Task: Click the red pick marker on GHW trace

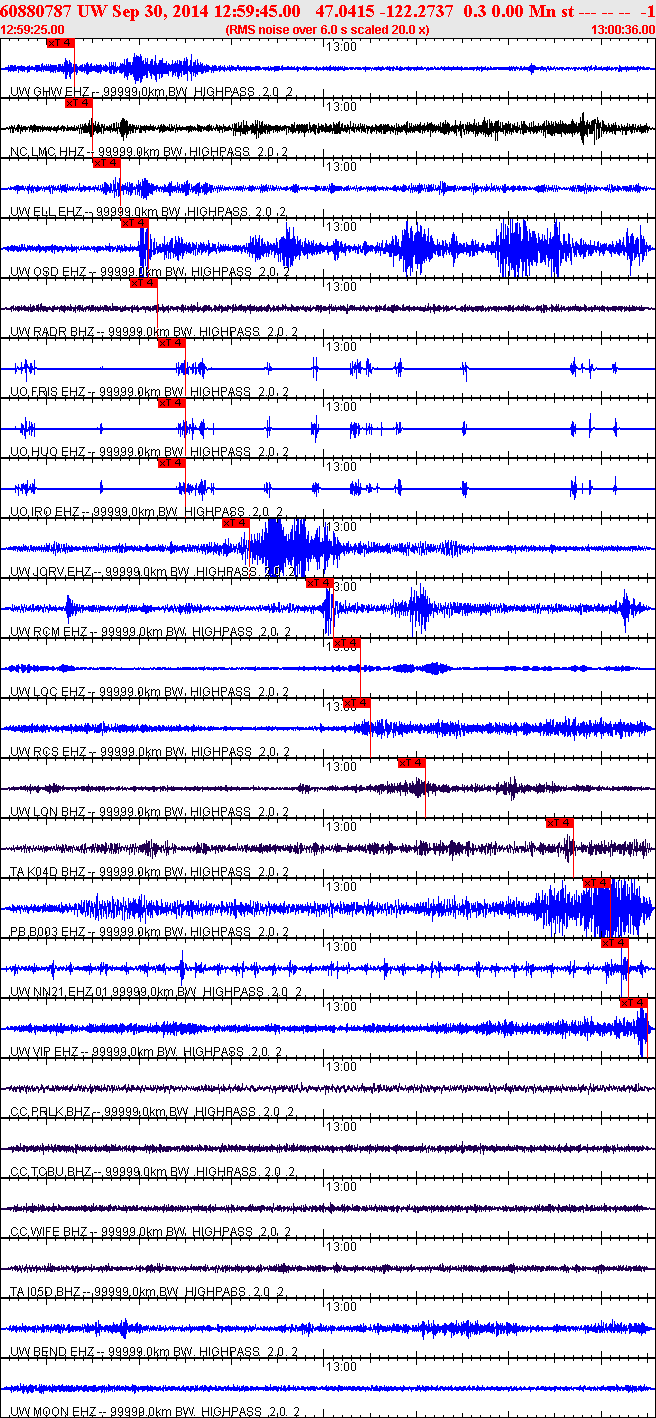Action: [60, 43]
